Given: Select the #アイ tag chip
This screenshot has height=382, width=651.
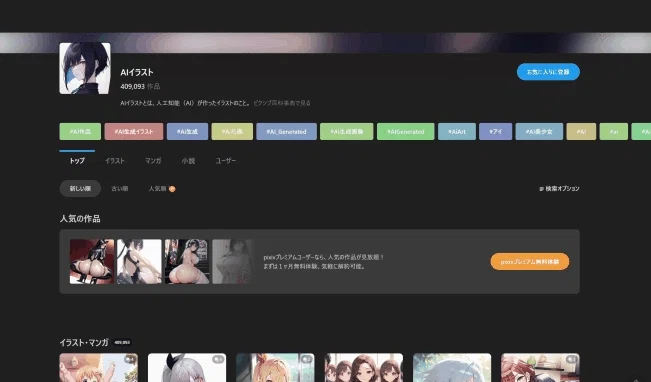Looking at the screenshot, I should 495,132.
